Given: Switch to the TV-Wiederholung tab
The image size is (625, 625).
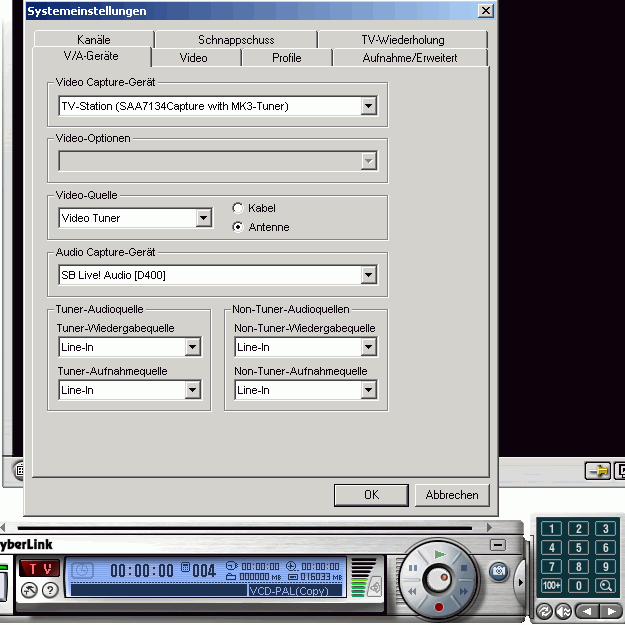Looking at the screenshot, I should [403, 39].
